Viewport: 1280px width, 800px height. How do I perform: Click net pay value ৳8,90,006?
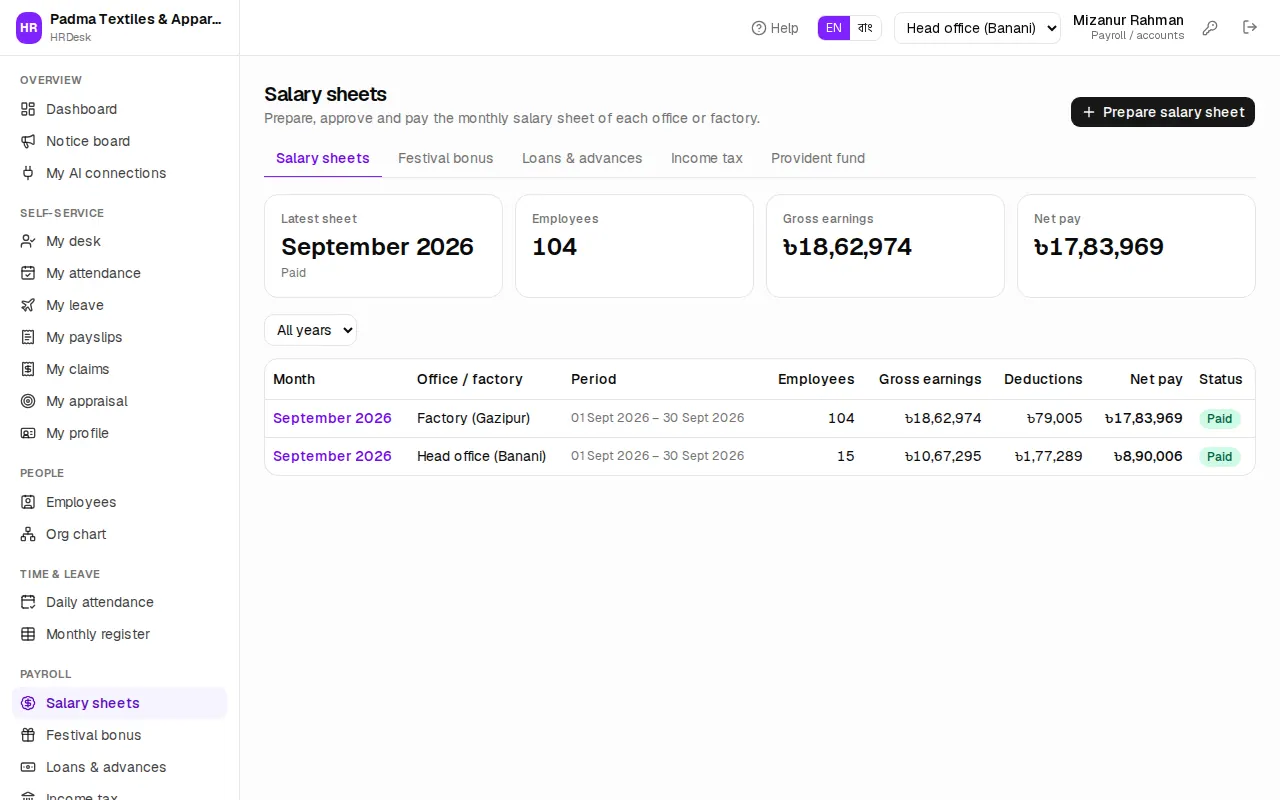point(1148,456)
